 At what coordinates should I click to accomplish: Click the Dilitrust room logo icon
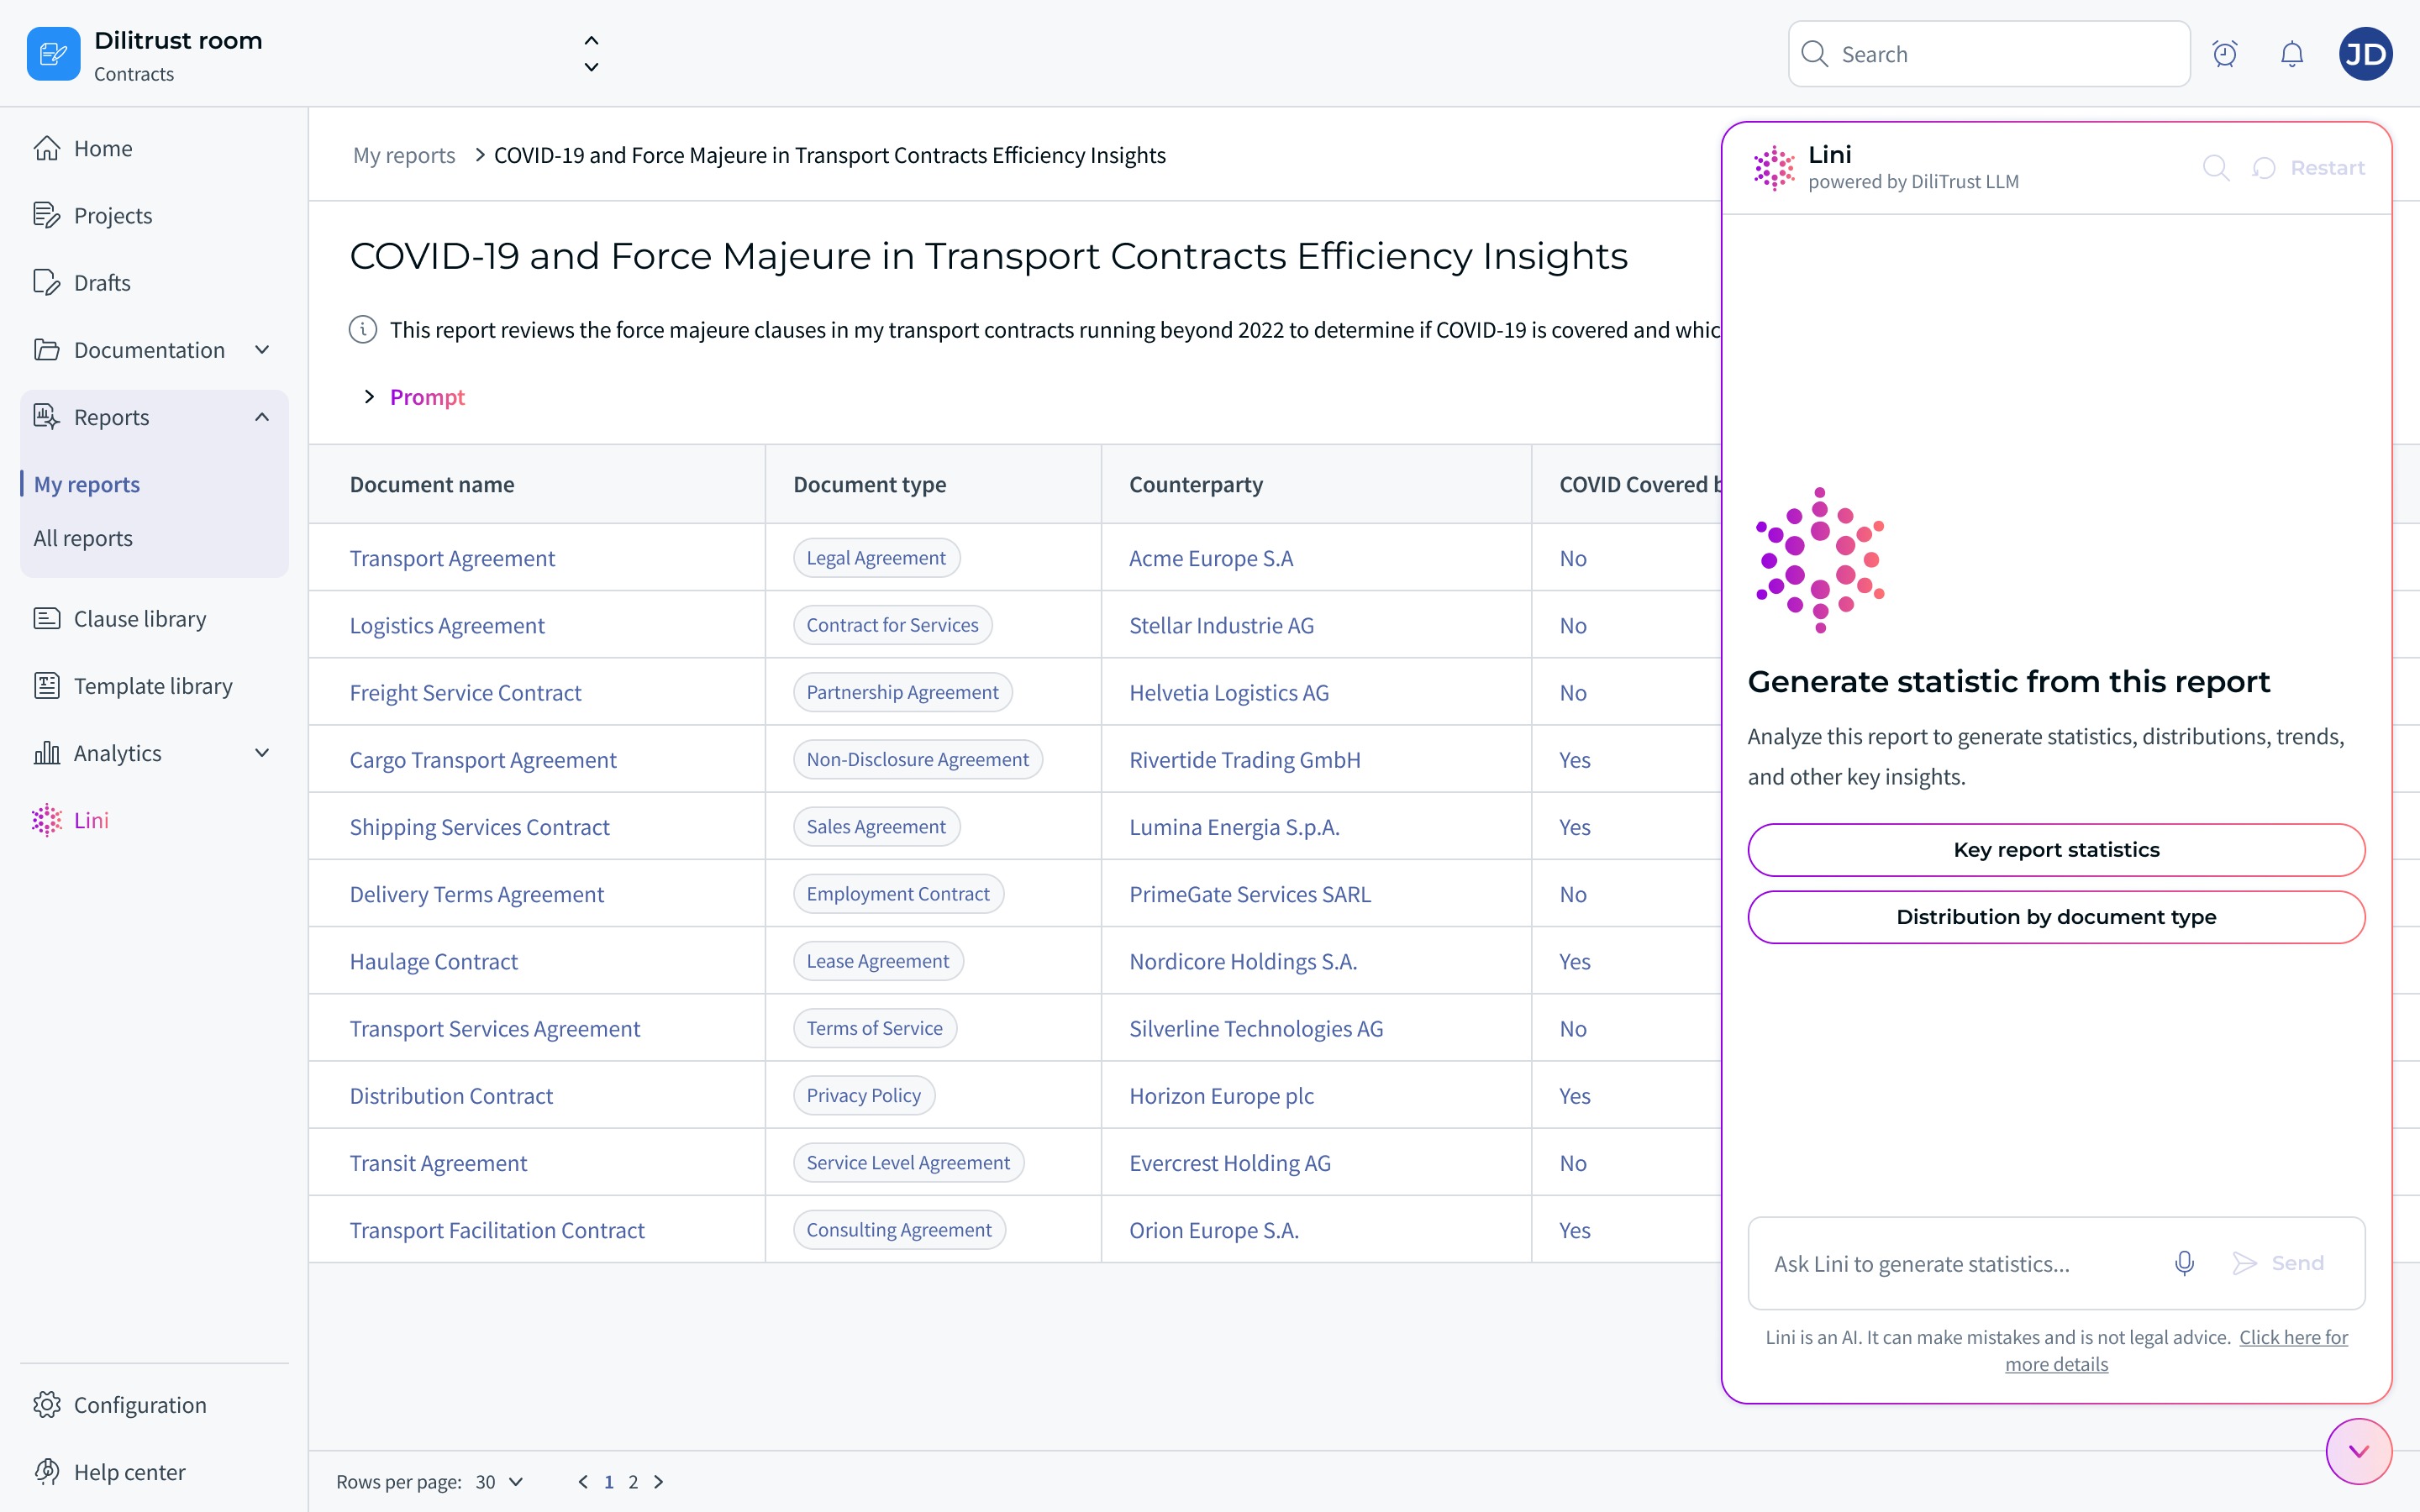click(x=54, y=54)
